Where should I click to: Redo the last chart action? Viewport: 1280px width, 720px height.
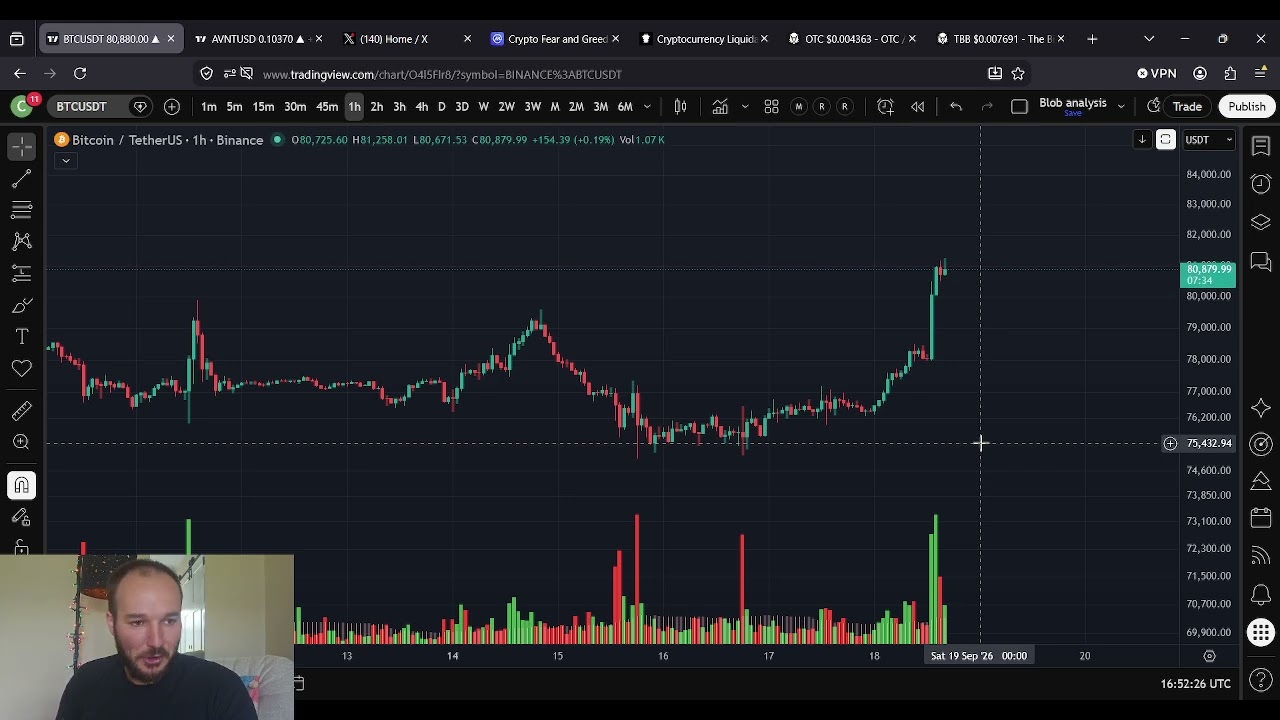[x=987, y=106]
